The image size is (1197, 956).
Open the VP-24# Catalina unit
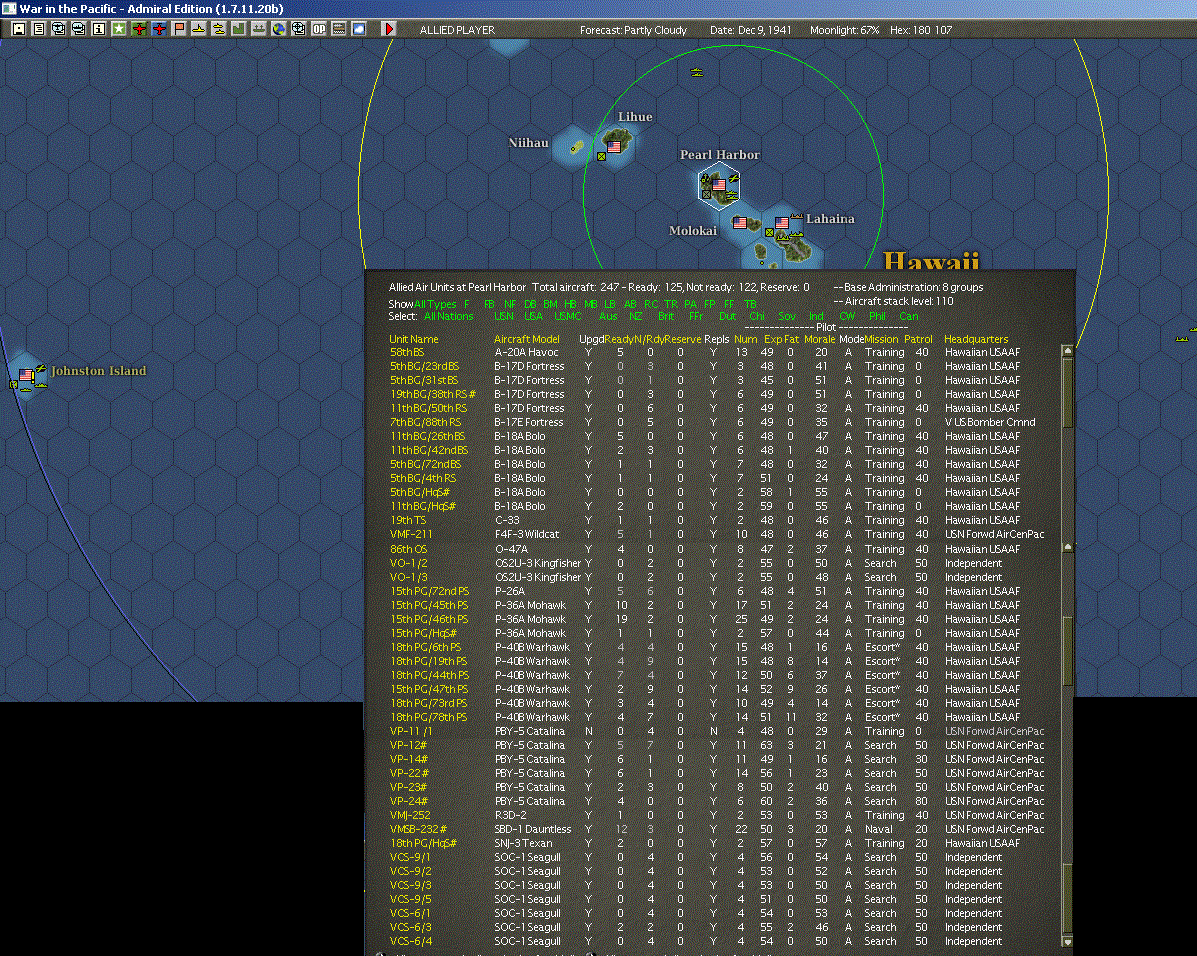pyautogui.click(x=408, y=801)
